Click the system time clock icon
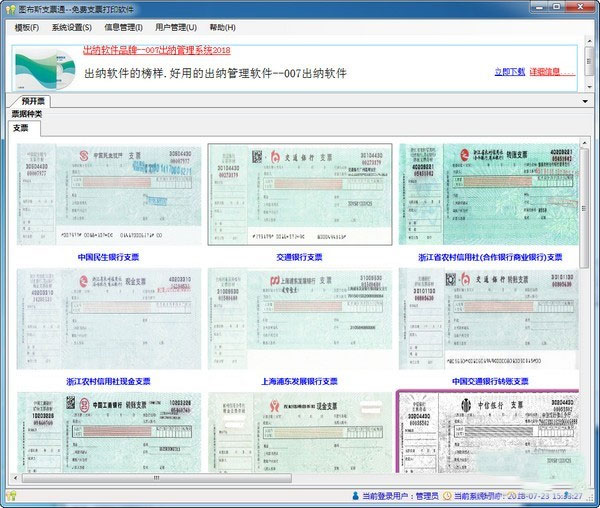 (447, 496)
